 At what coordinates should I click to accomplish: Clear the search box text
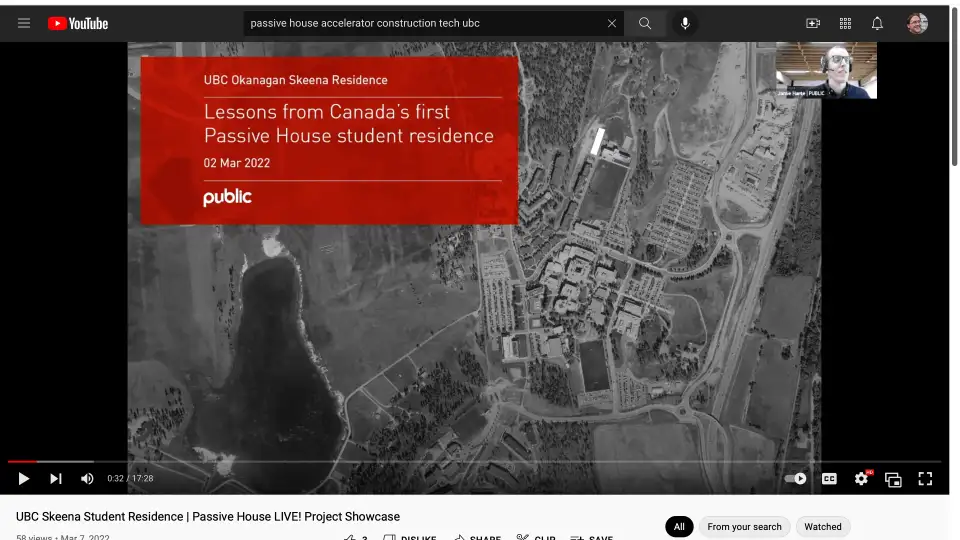click(612, 23)
